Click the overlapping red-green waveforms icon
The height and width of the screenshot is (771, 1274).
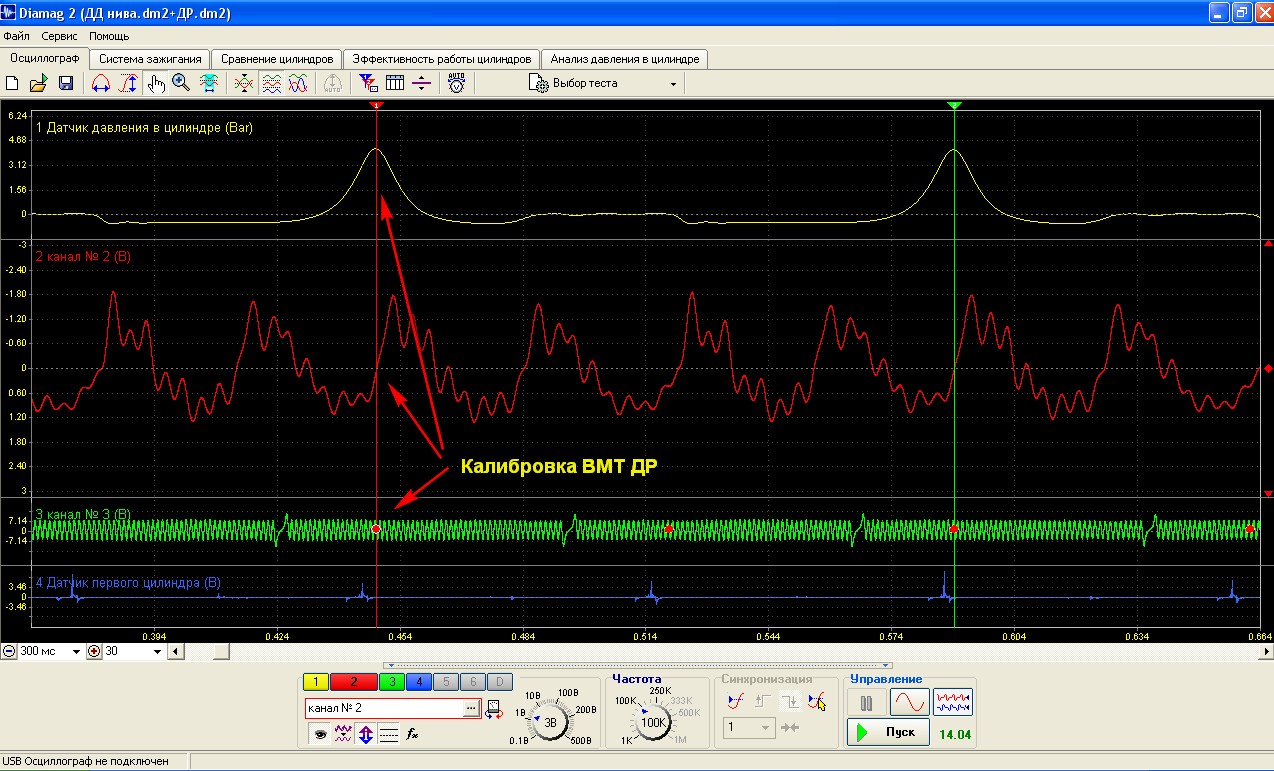click(x=243, y=84)
